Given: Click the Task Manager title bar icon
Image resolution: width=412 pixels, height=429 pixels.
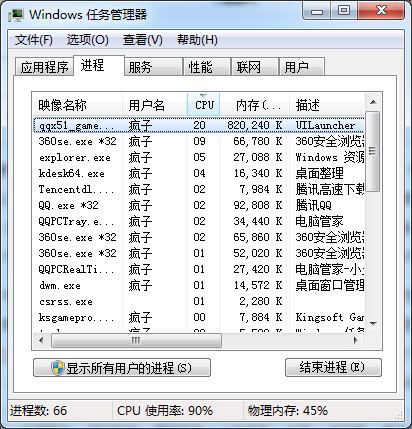Looking at the screenshot, I should click(x=17, y=15).
